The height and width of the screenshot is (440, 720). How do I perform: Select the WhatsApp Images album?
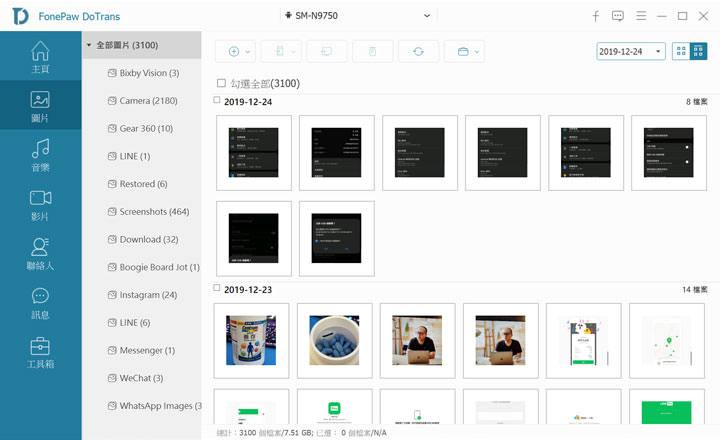[x=154, y=406]
